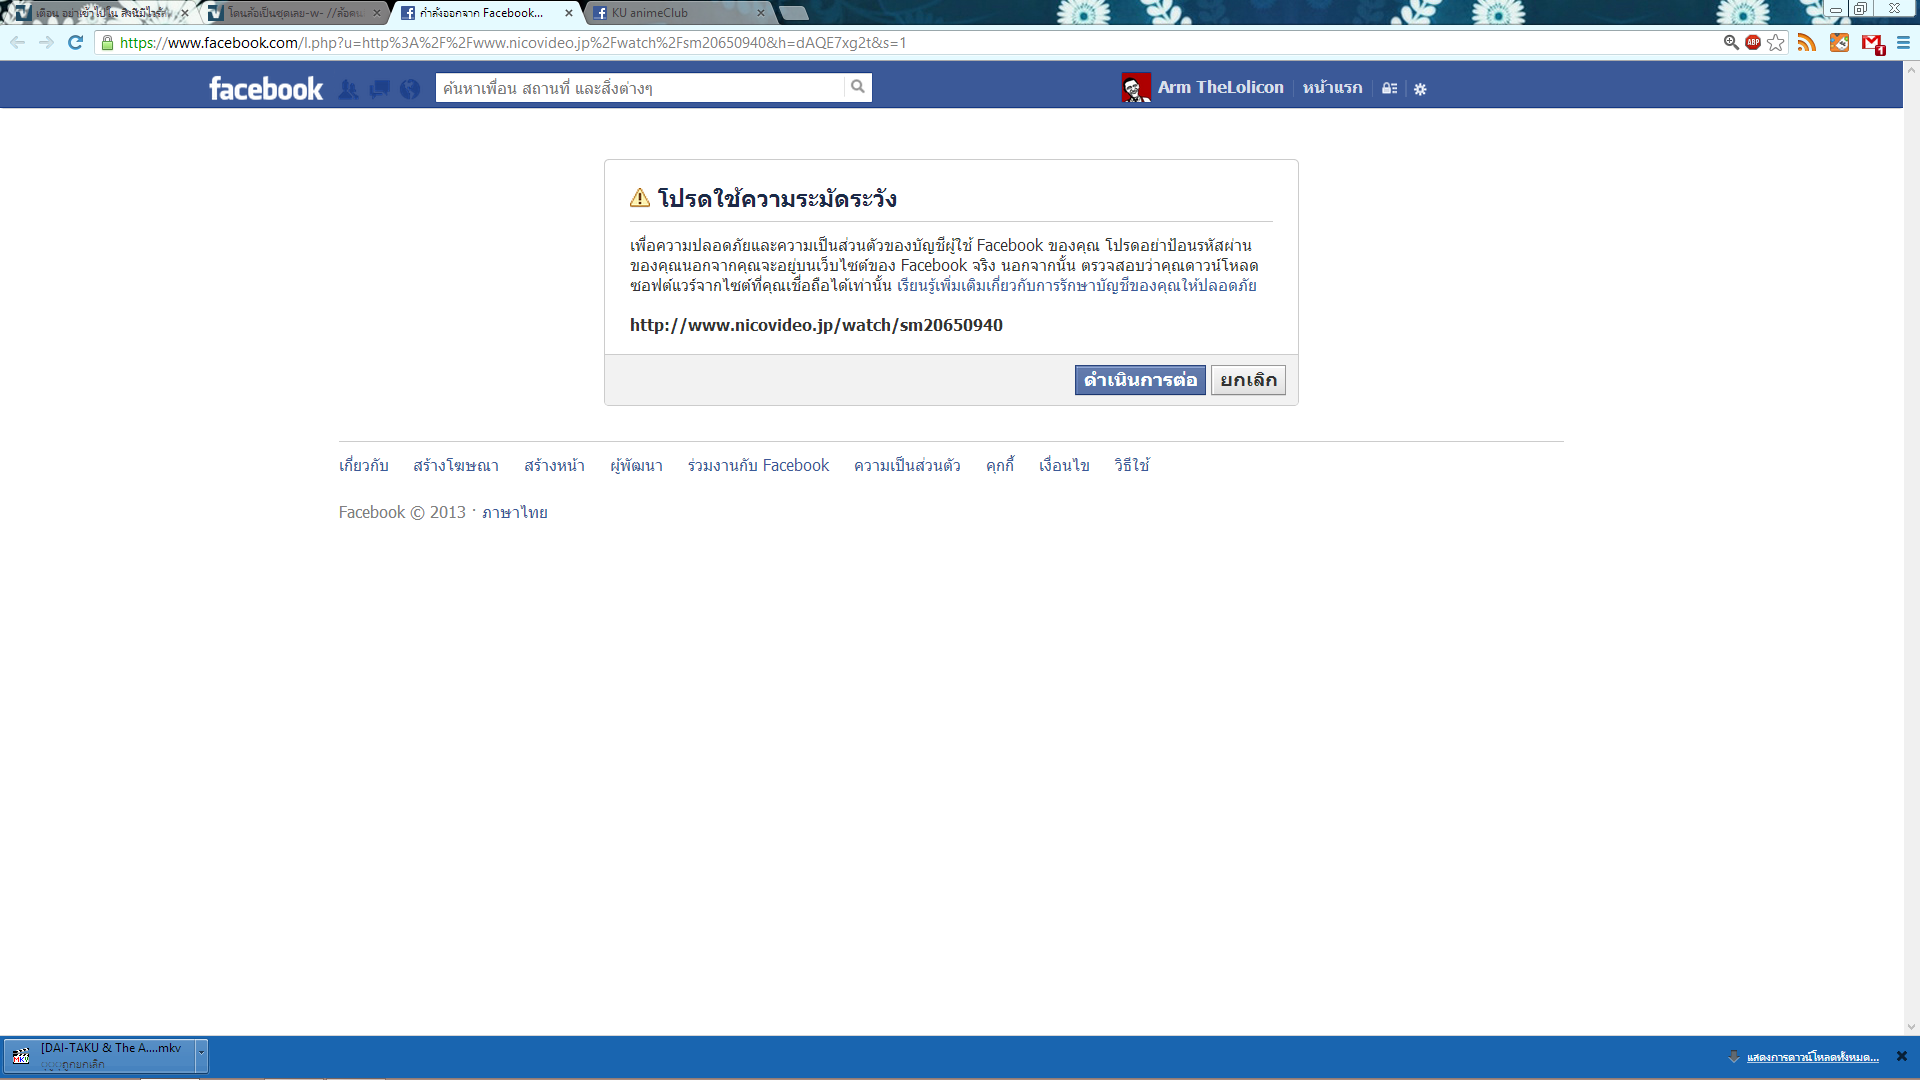Click inside the Facebook search field
This screenshot has width=1920, height=1080.
(x=640, y=88)
